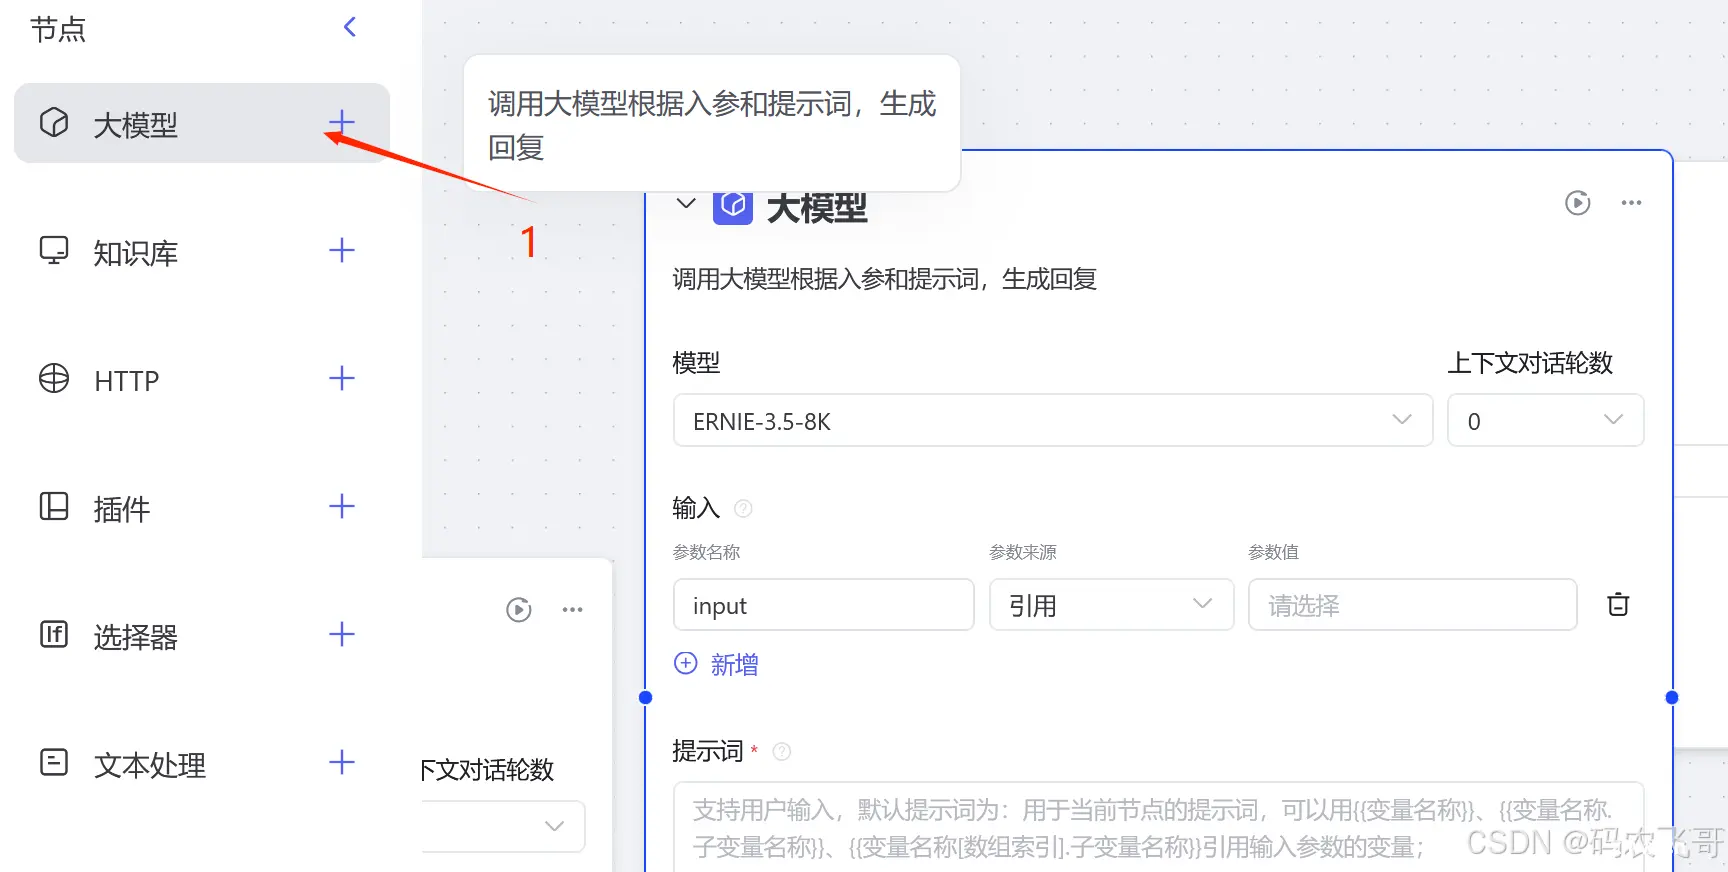Click the 请选择 parameter value field
This screenshot has height=872, width=1728.
[x=1413, y=604]
